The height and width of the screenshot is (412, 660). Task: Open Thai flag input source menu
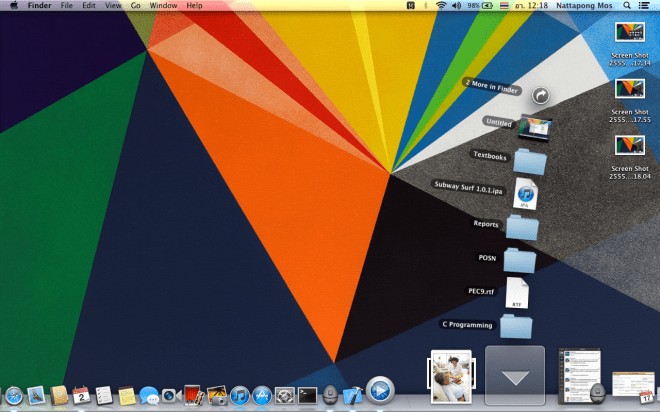coord(504,5)
